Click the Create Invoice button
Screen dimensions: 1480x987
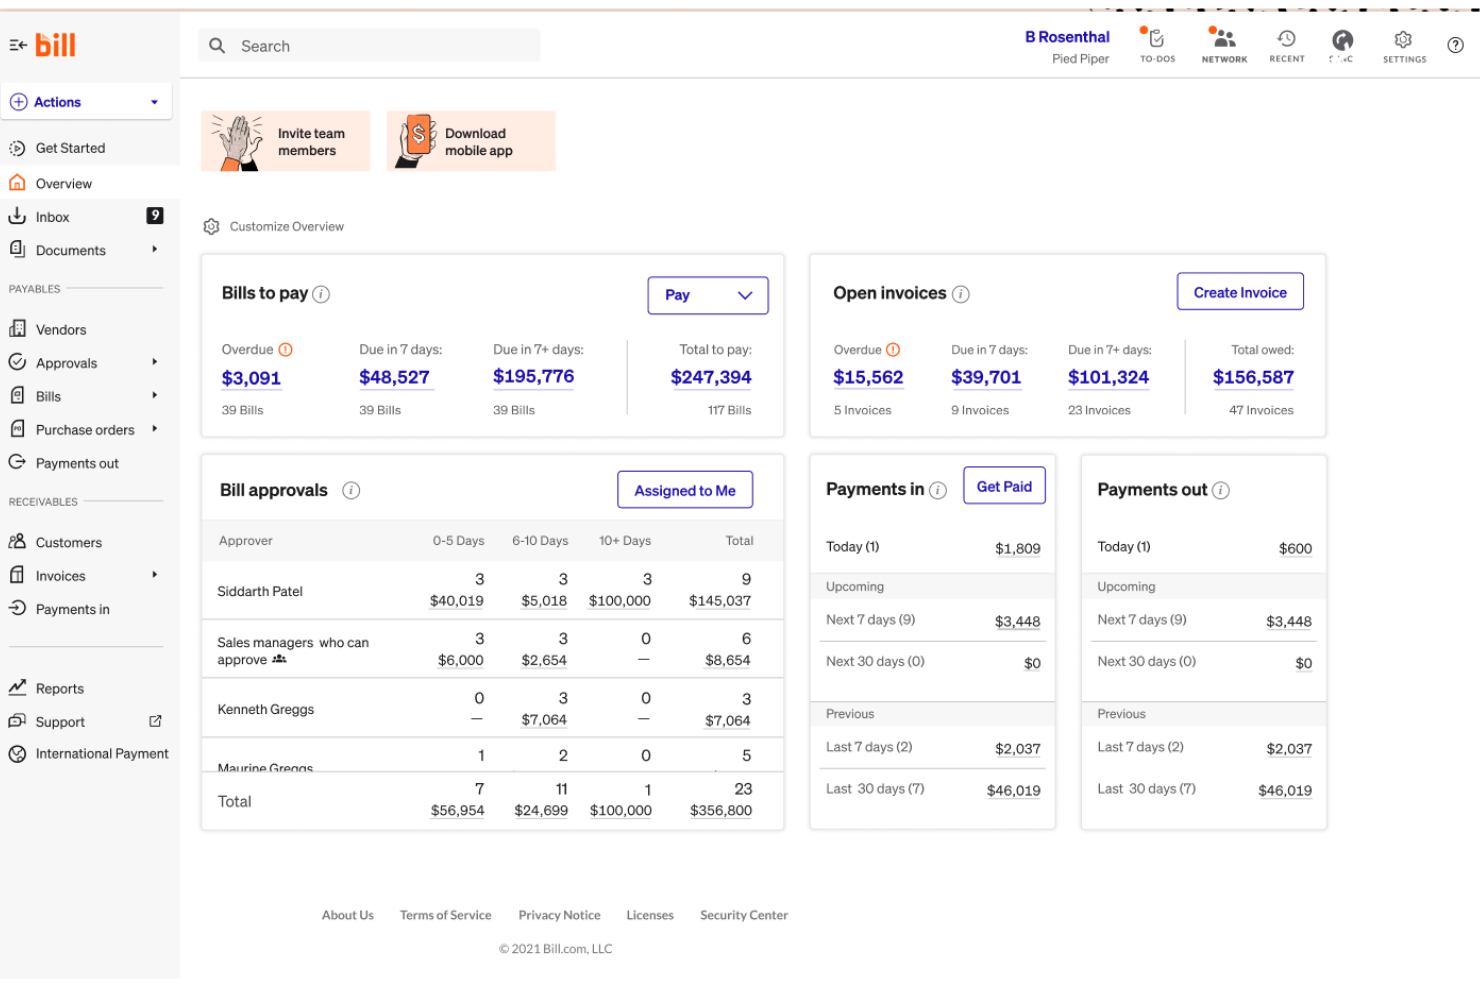click(x=1240, y=291)
